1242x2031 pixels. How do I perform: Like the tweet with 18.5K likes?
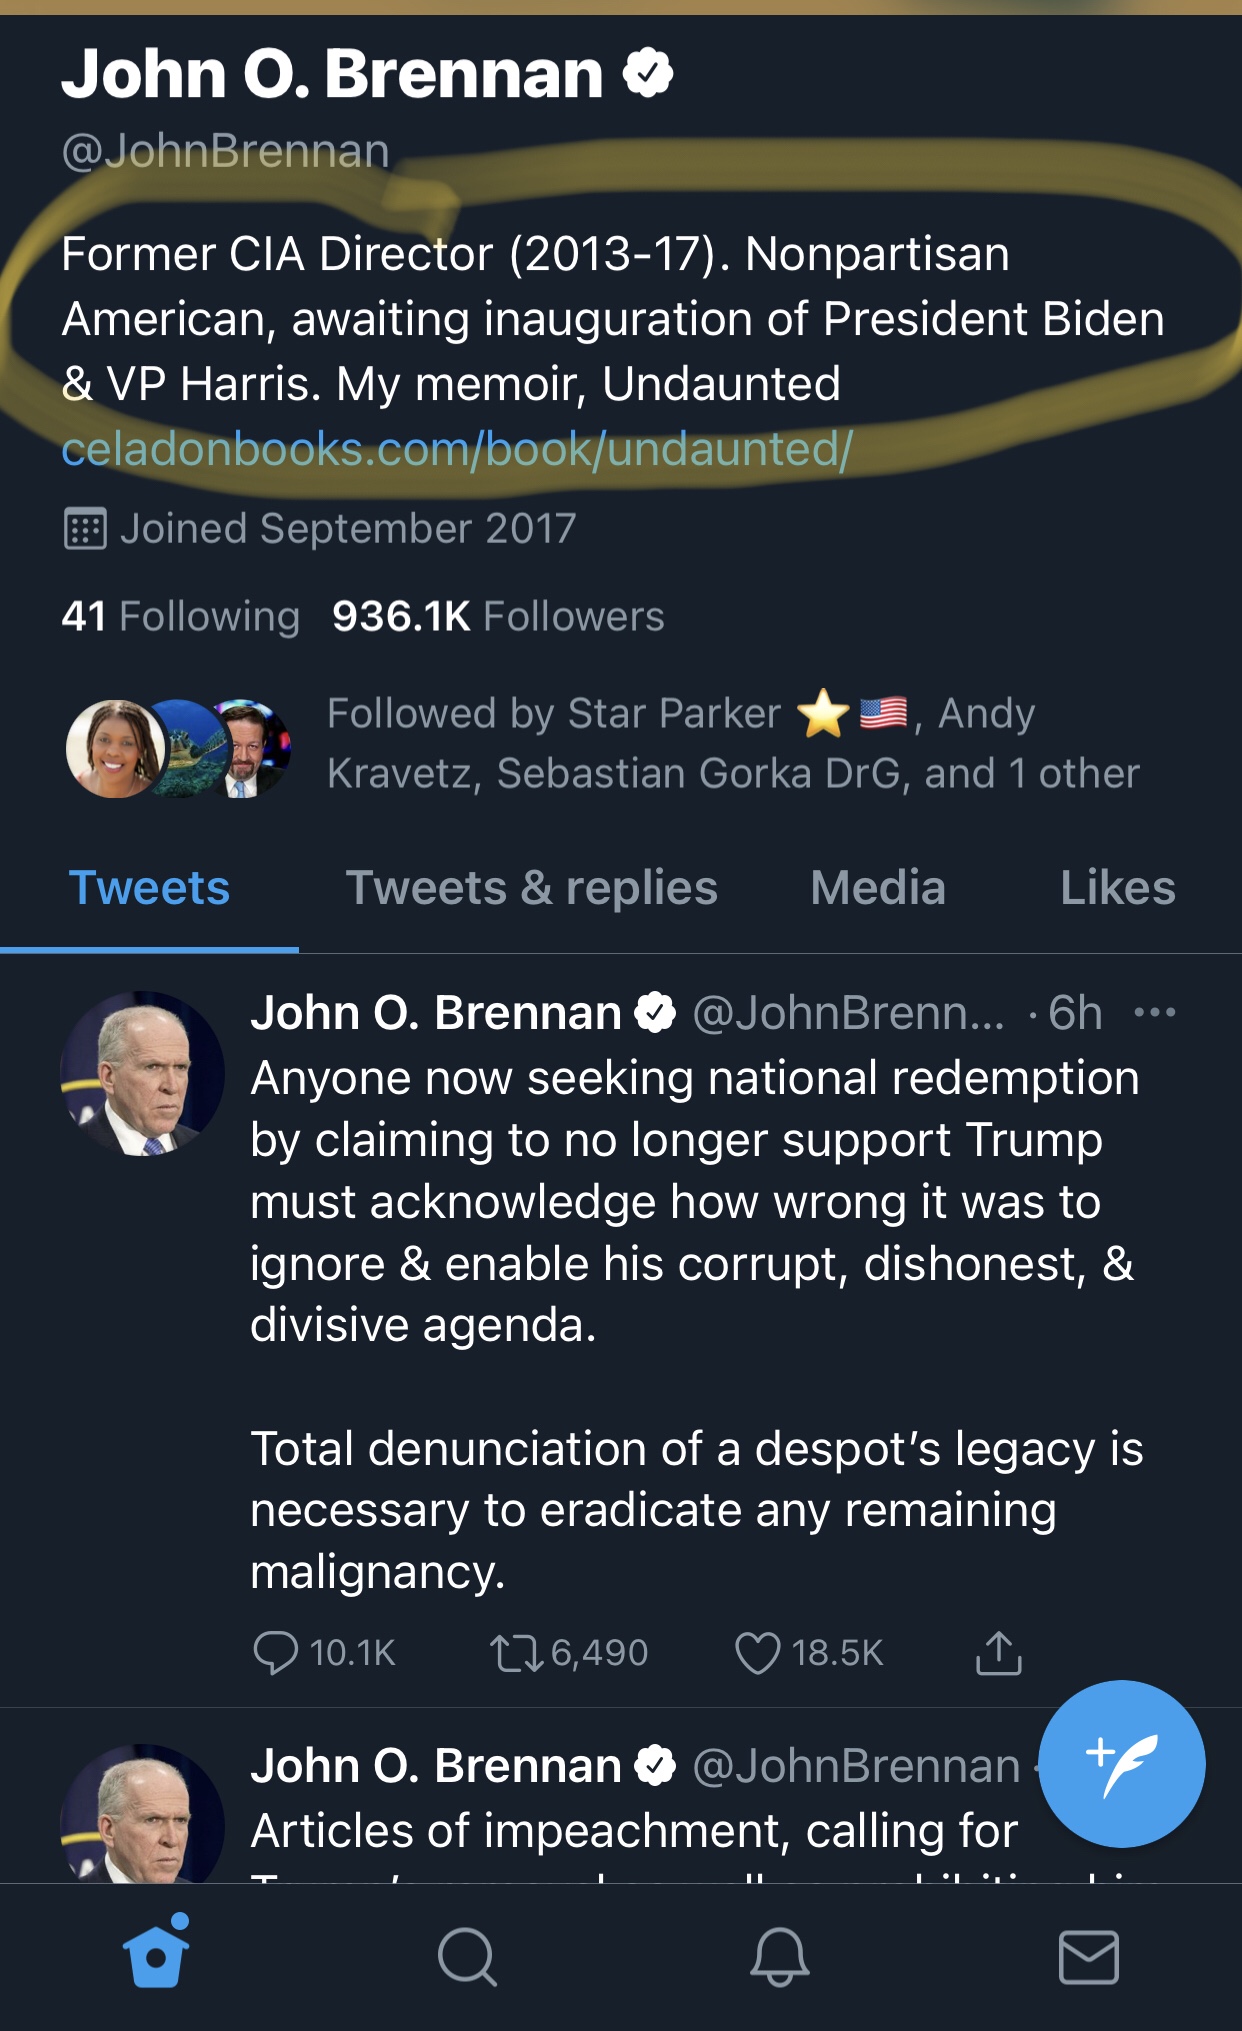coord(757,1652)
